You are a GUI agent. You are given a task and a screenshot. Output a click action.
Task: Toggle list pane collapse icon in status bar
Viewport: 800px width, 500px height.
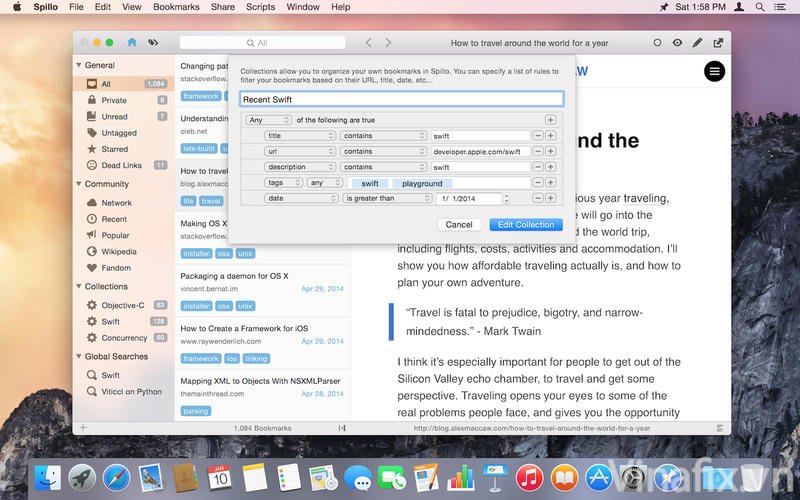click(x=342, y=428)
